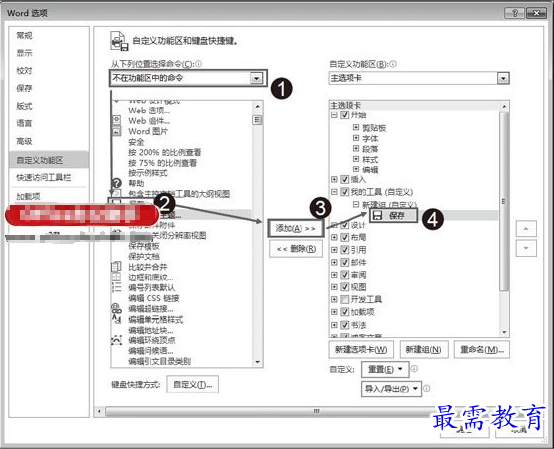
Task: Select 显示 in the left sidebar
Action: 24,53
